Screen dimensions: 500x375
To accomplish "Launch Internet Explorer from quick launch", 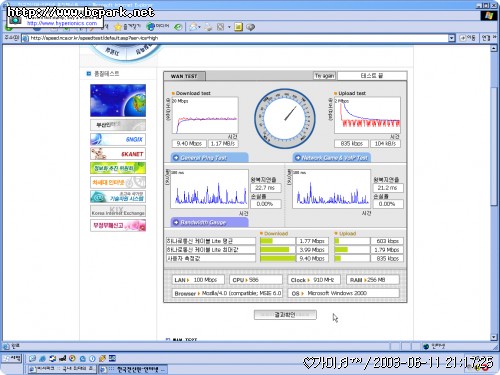I will point(42,359).
